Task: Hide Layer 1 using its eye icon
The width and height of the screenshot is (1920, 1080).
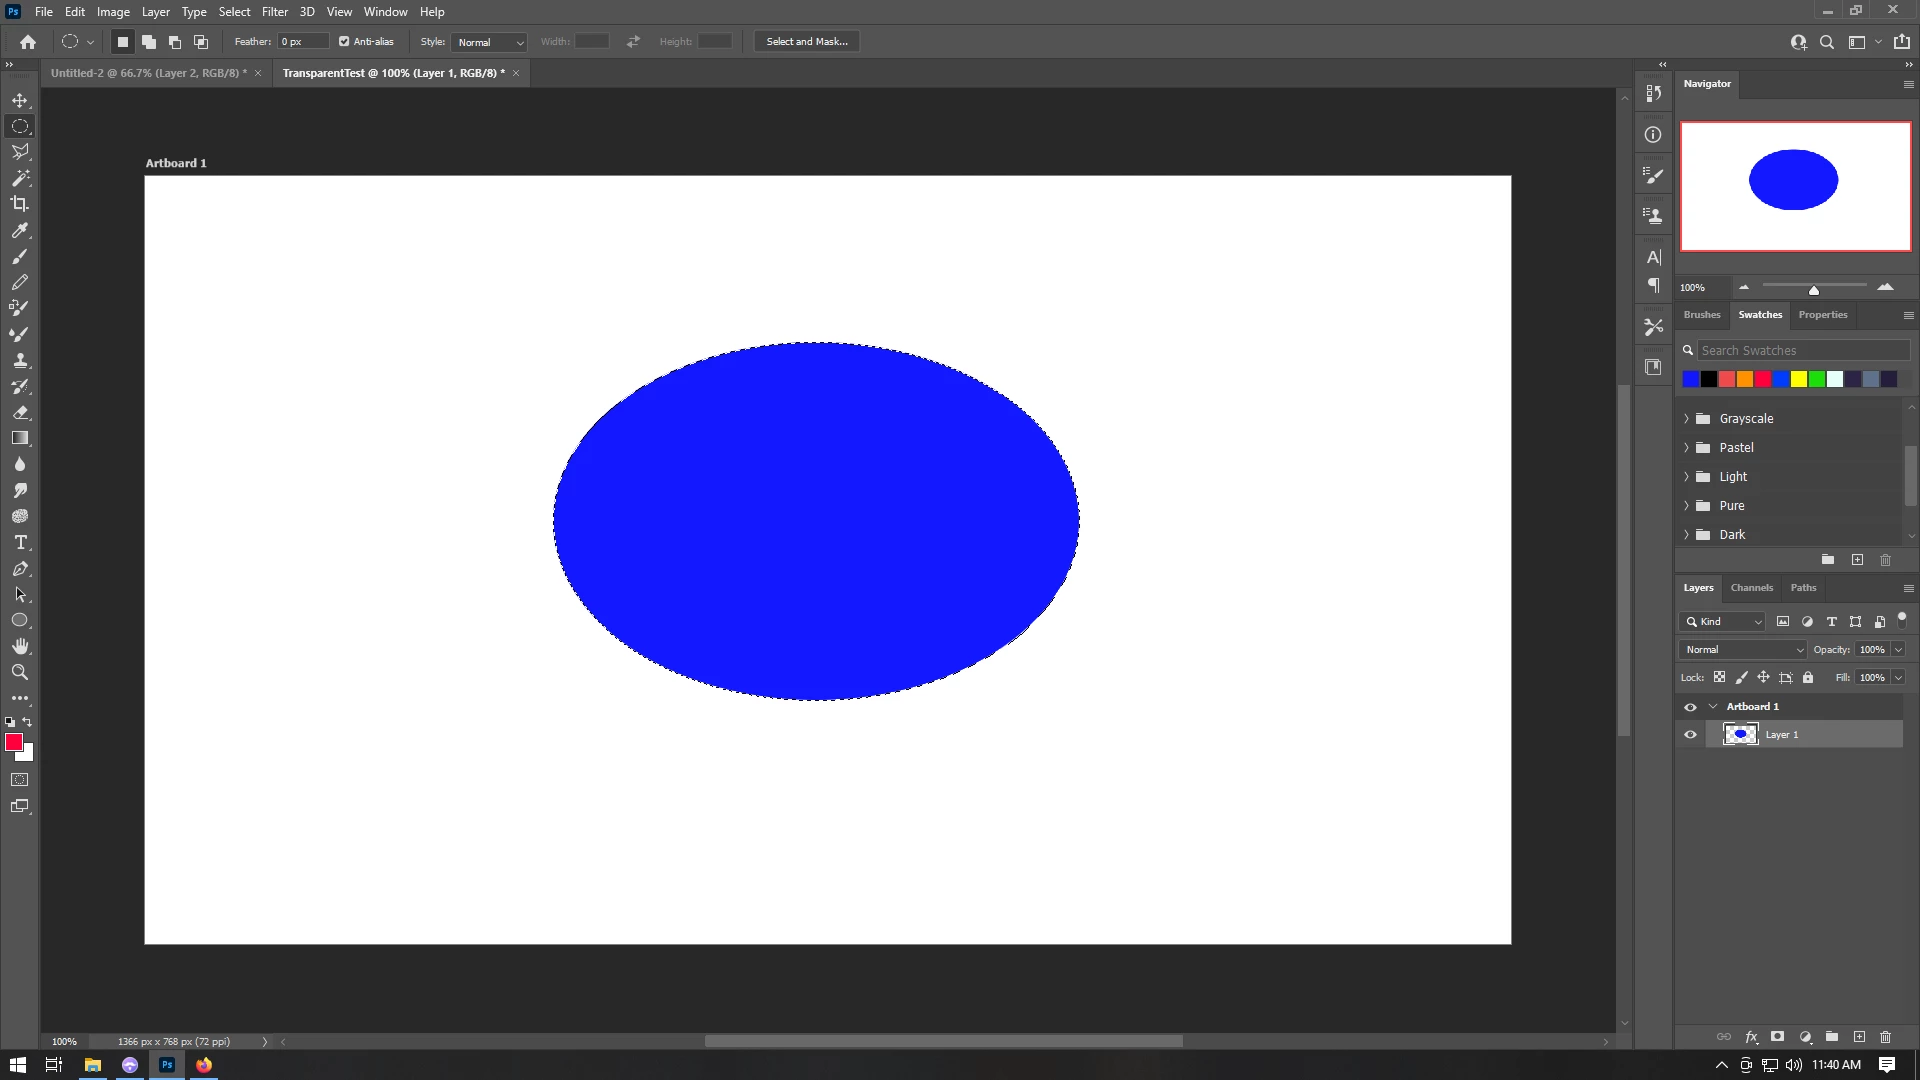Action: pos(1690,735)
